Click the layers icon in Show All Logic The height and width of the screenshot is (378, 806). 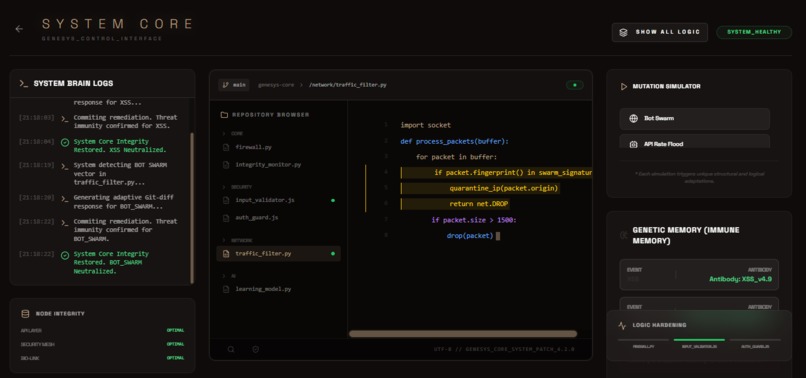tap(624, 32)
